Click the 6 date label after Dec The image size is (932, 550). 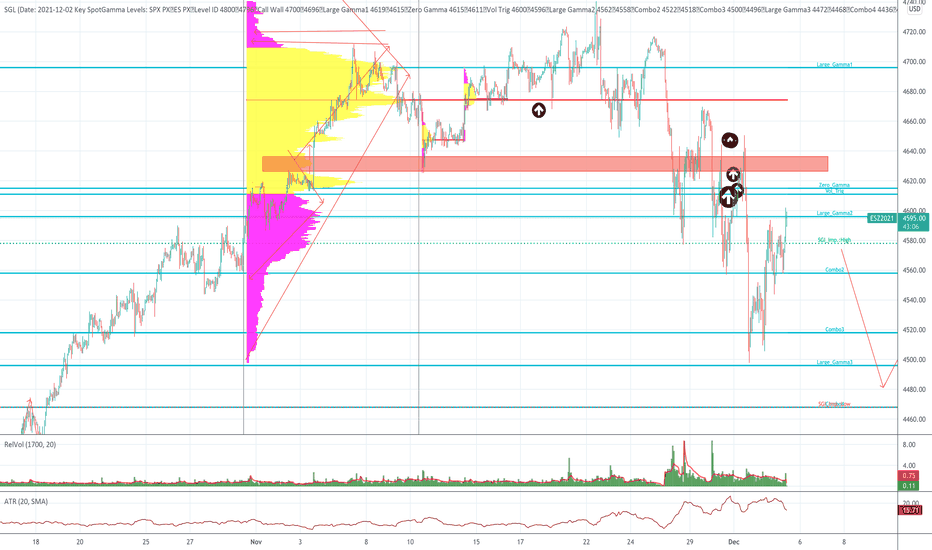point(800,542)
